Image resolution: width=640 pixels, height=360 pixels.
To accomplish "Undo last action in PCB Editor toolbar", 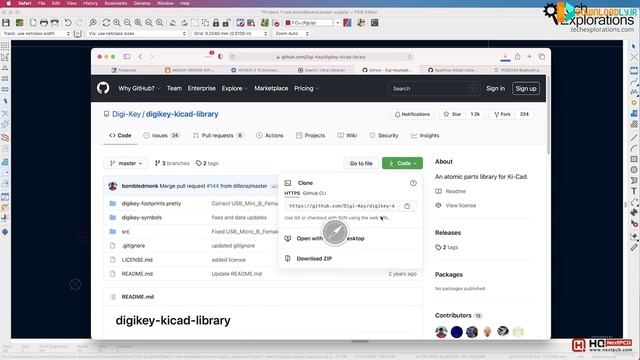I will [68, 23].
